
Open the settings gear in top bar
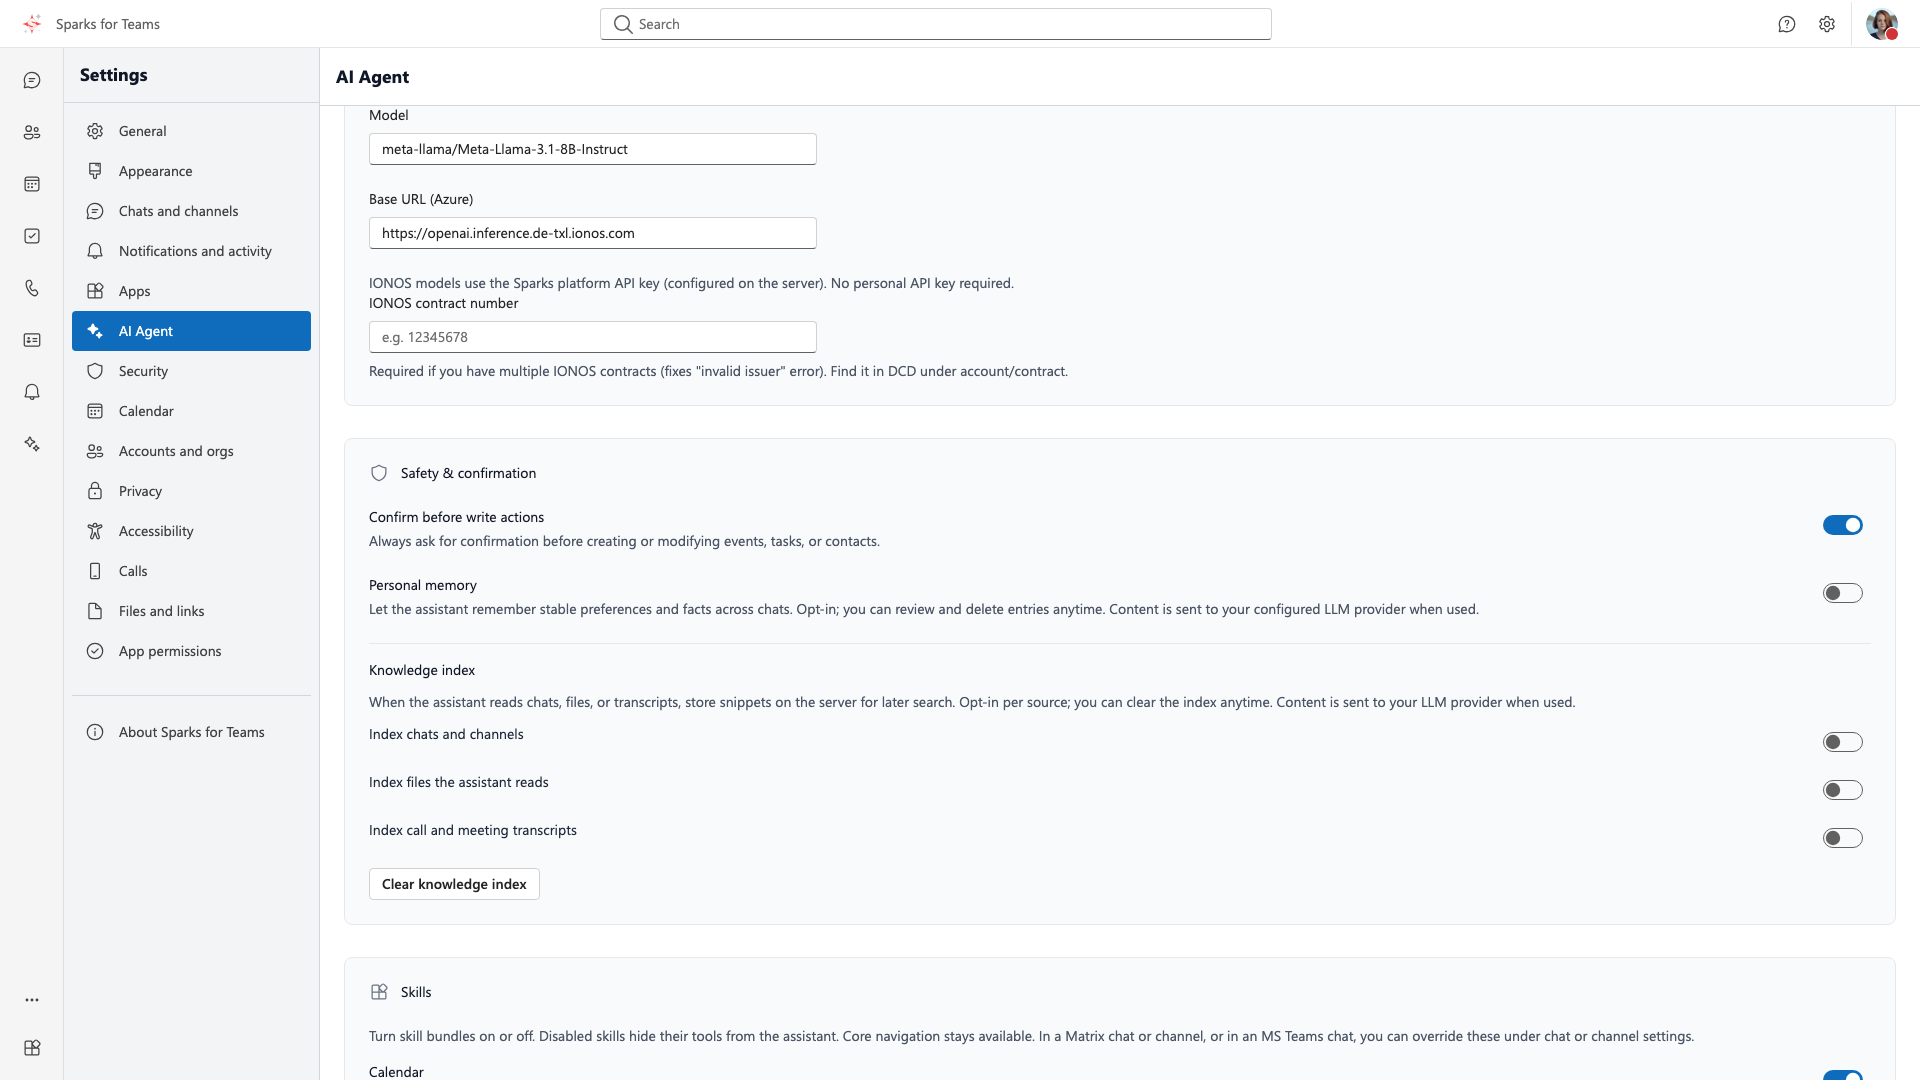(1827, 24)
